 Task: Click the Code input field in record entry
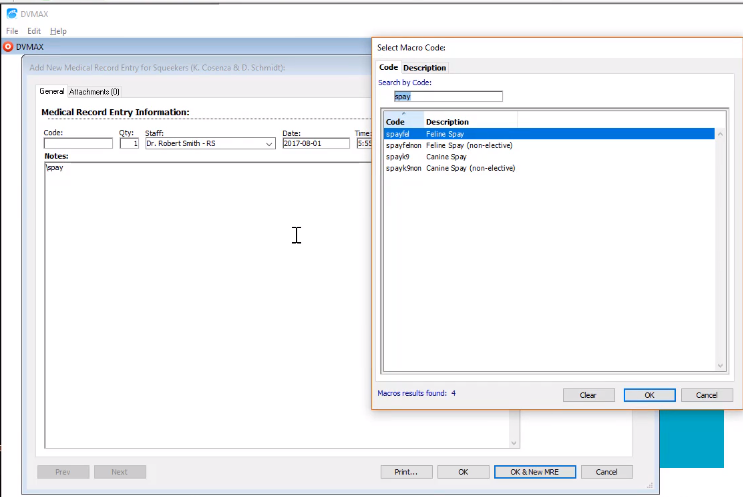78,143
